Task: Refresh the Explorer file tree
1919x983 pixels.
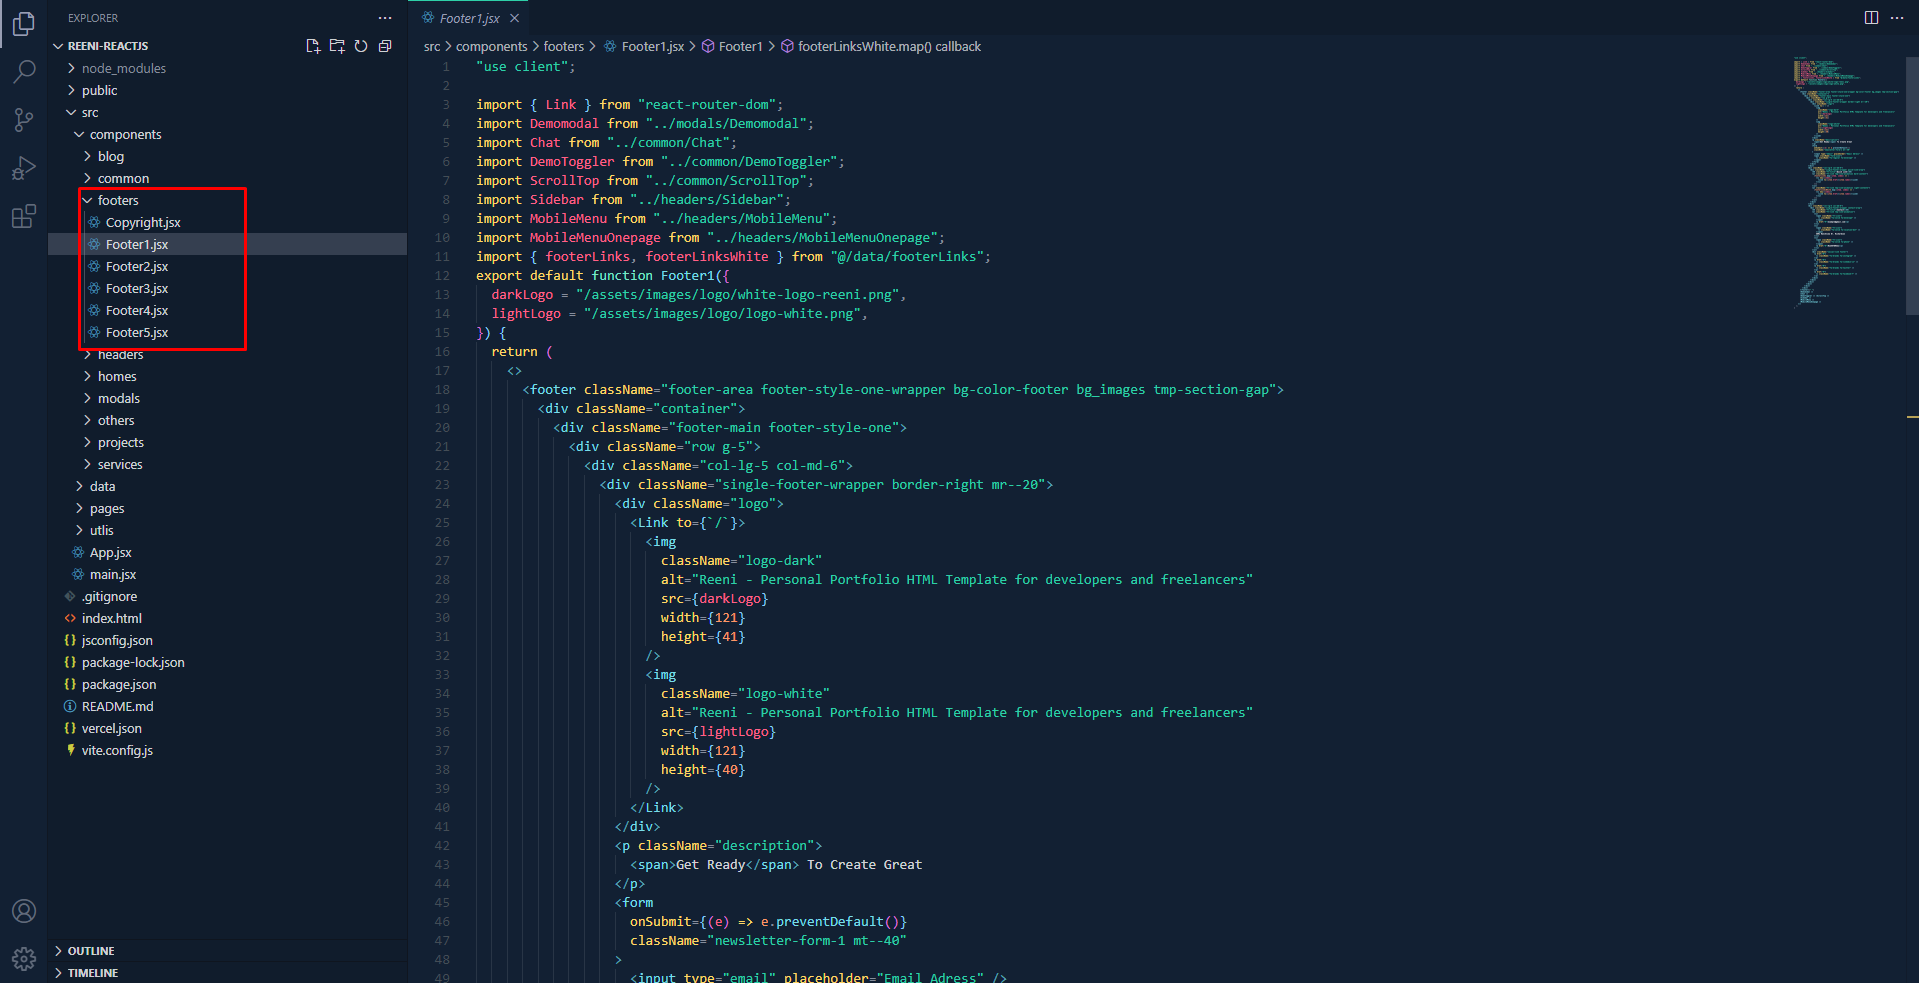Action: (x=361, y=46)
